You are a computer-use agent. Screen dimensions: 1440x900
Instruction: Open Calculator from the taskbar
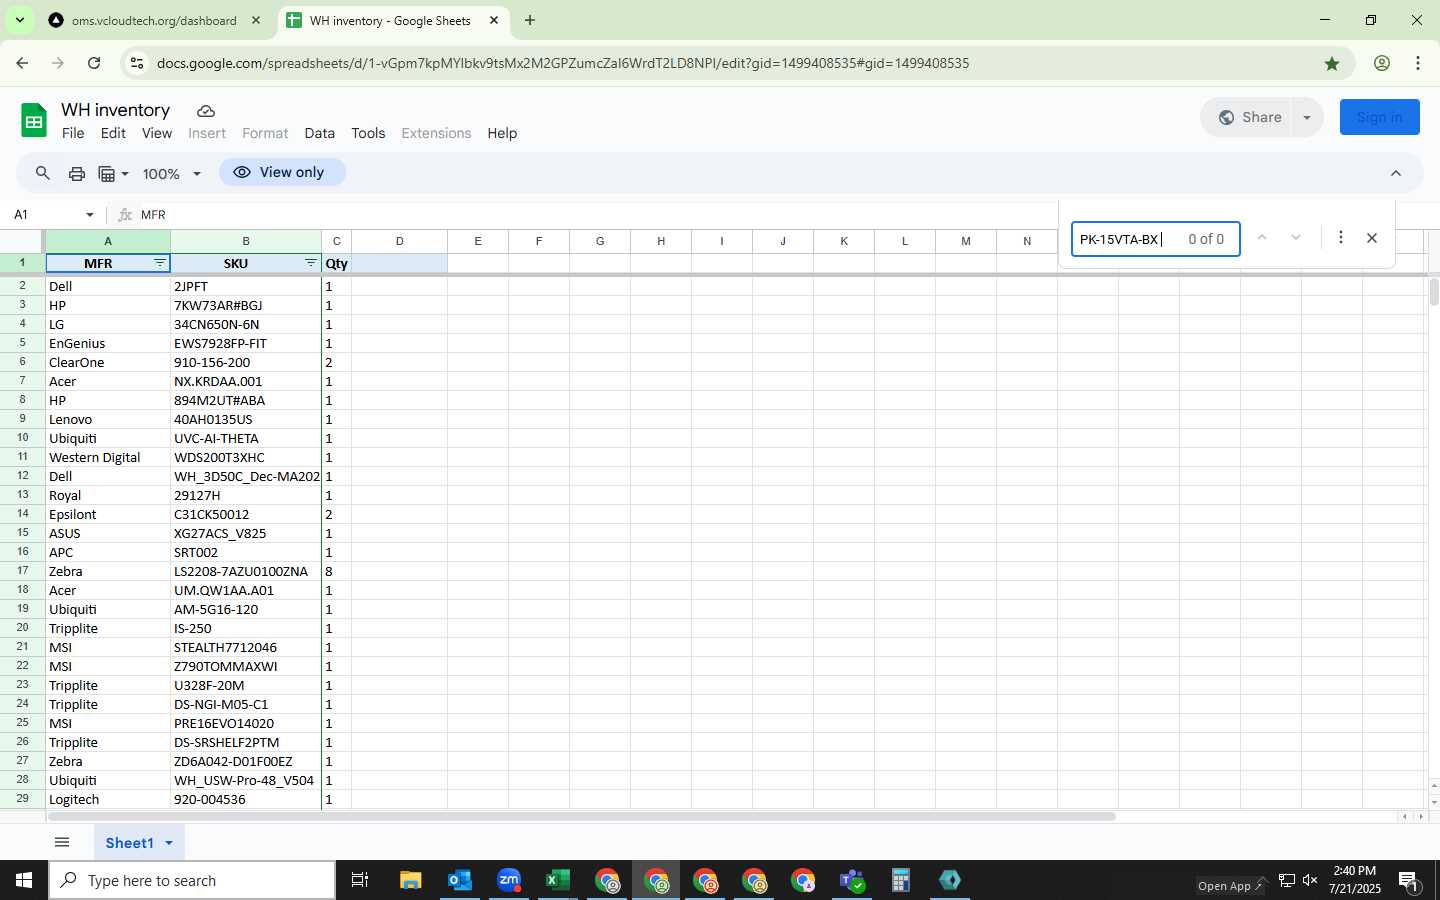(x=901, y=880)
